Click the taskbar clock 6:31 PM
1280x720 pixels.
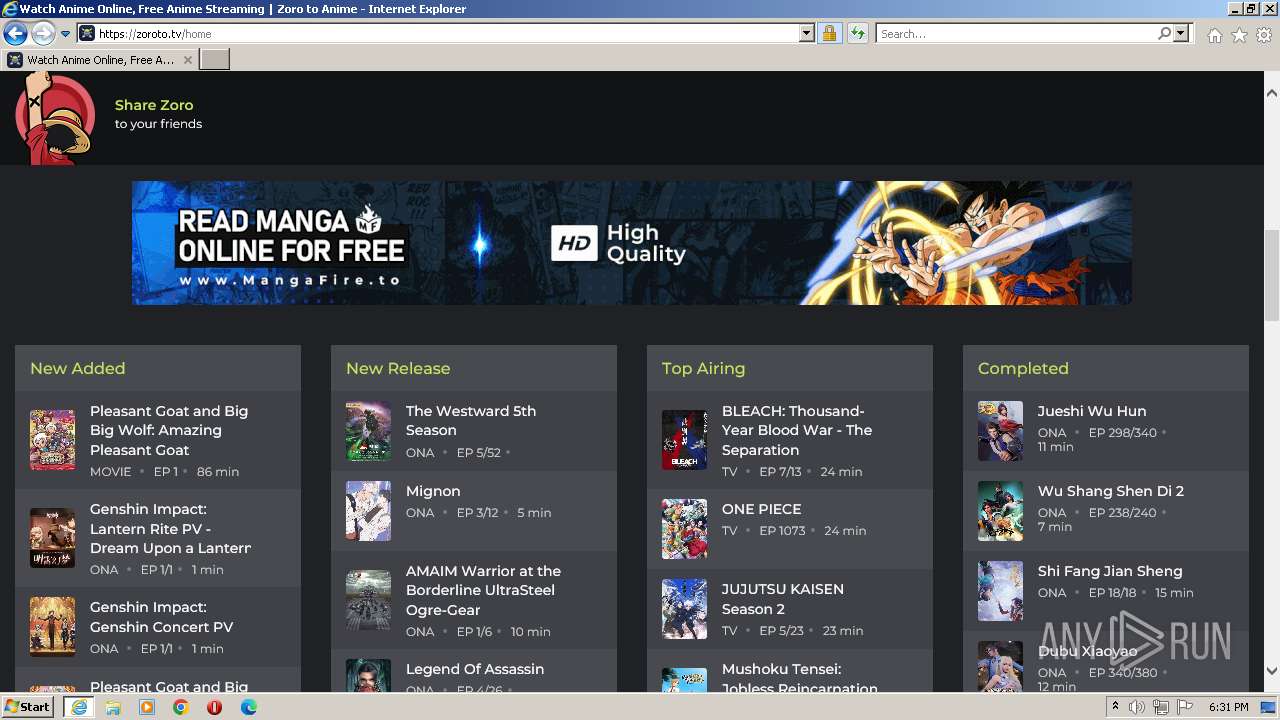coord(1229,707)
